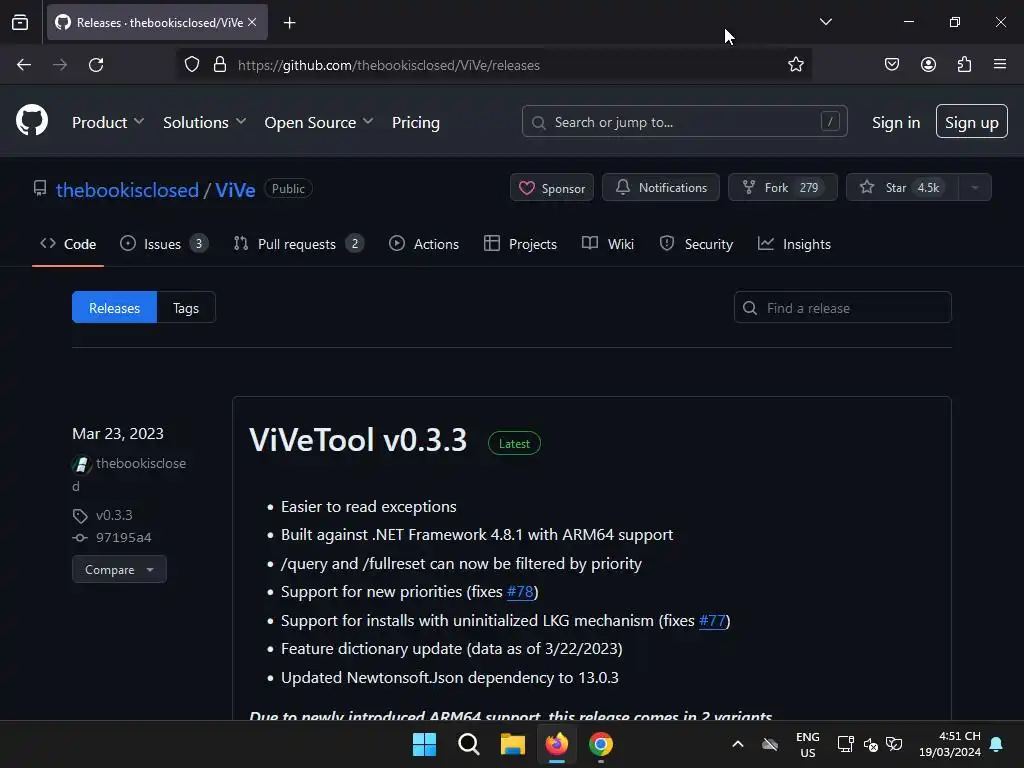1024x768 pixels.
Task: Go back to the previous page
Action: [24, 65]
